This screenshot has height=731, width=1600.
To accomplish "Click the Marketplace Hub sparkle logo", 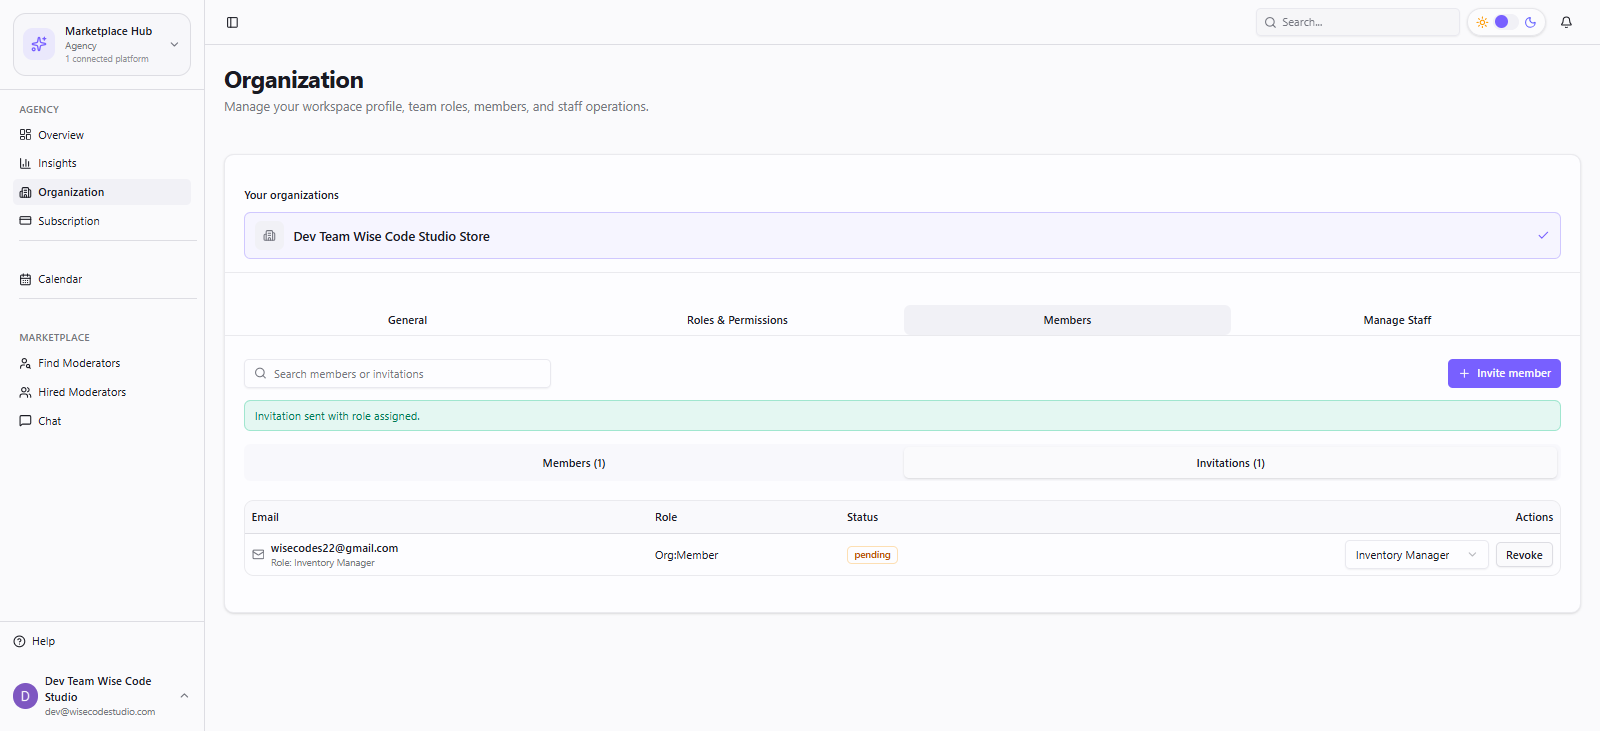I will pyautogui.click(x=39, y=44).
